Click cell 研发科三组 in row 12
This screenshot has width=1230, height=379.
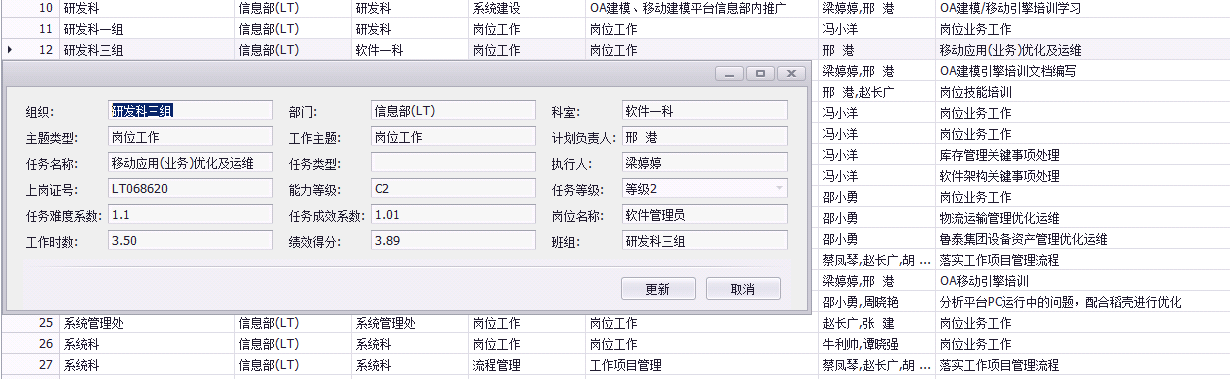(x=147, y=49)
